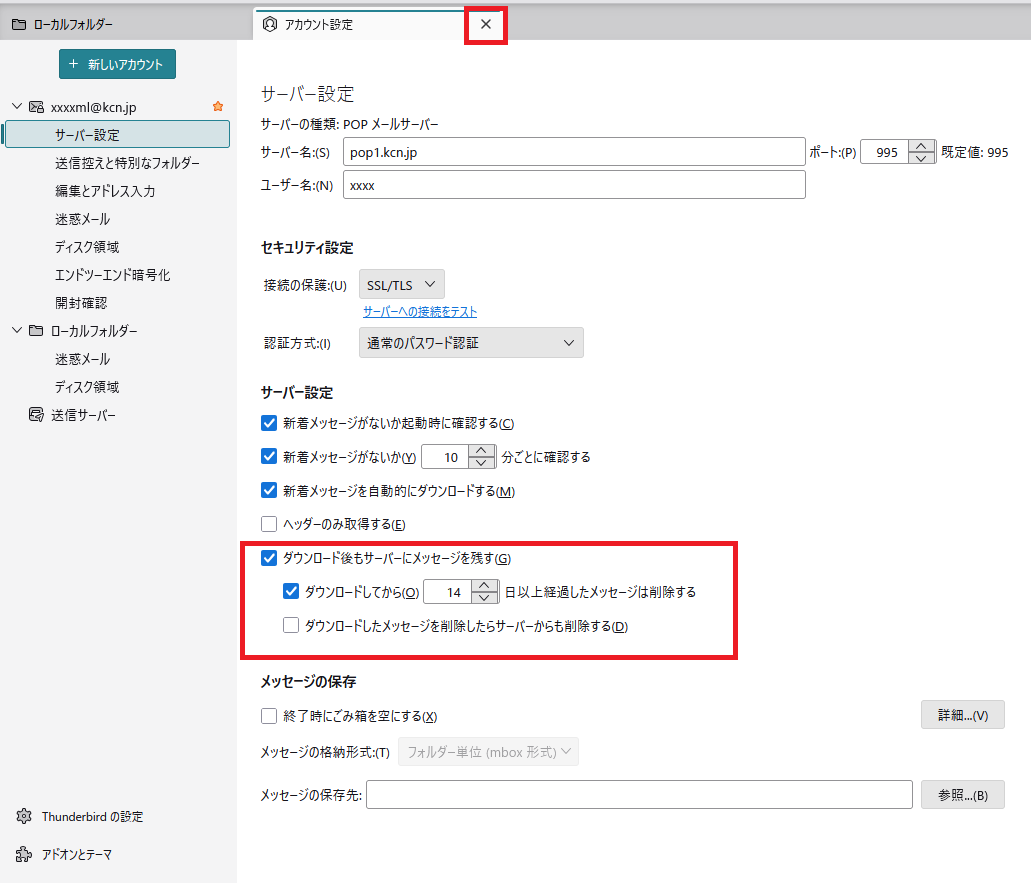Select 送信控えと特別なフォルダー in sidebar
The image size is (1031, 883).
(x=127, y=163)
